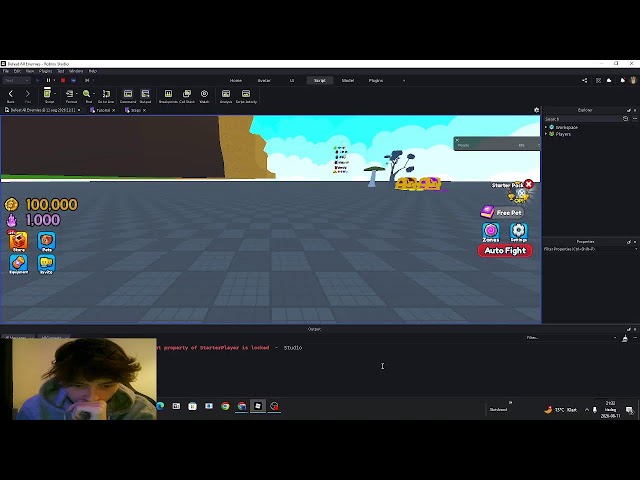This screenshot has height=480, width=640.
Task: Open Google Chrome from the taskbar
Action: click(x=225, y=406)
